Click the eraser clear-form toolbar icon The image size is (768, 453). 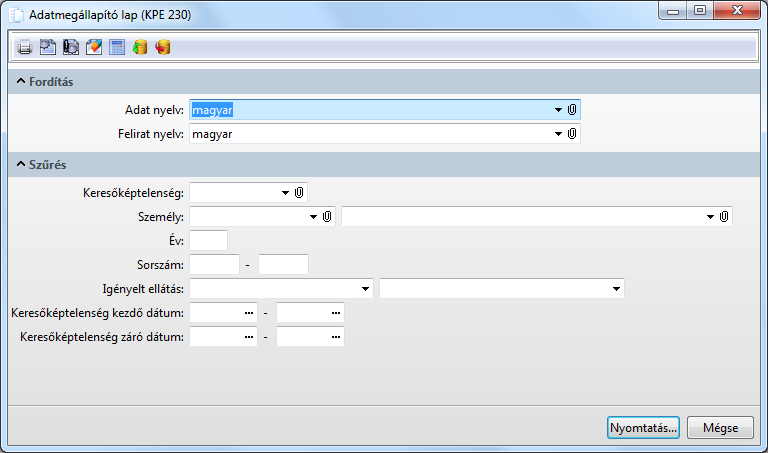(x=94, y=48)
